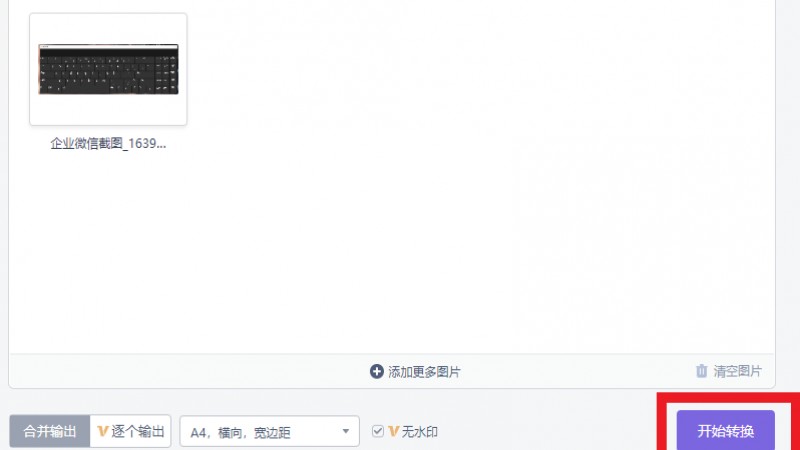Click the bottom bar between 添加更多图片 and 清空图片
The image size is (800, 450).
pos(577,371)
